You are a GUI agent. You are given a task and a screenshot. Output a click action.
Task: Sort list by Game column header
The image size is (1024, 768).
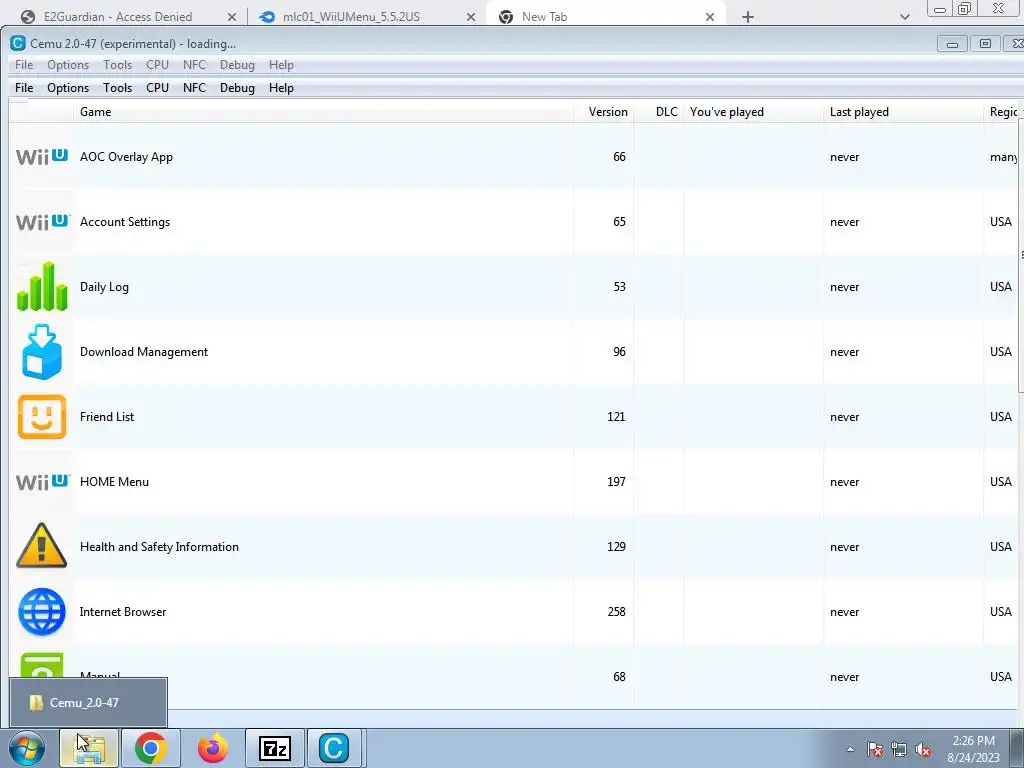click(x=323, y=112)
